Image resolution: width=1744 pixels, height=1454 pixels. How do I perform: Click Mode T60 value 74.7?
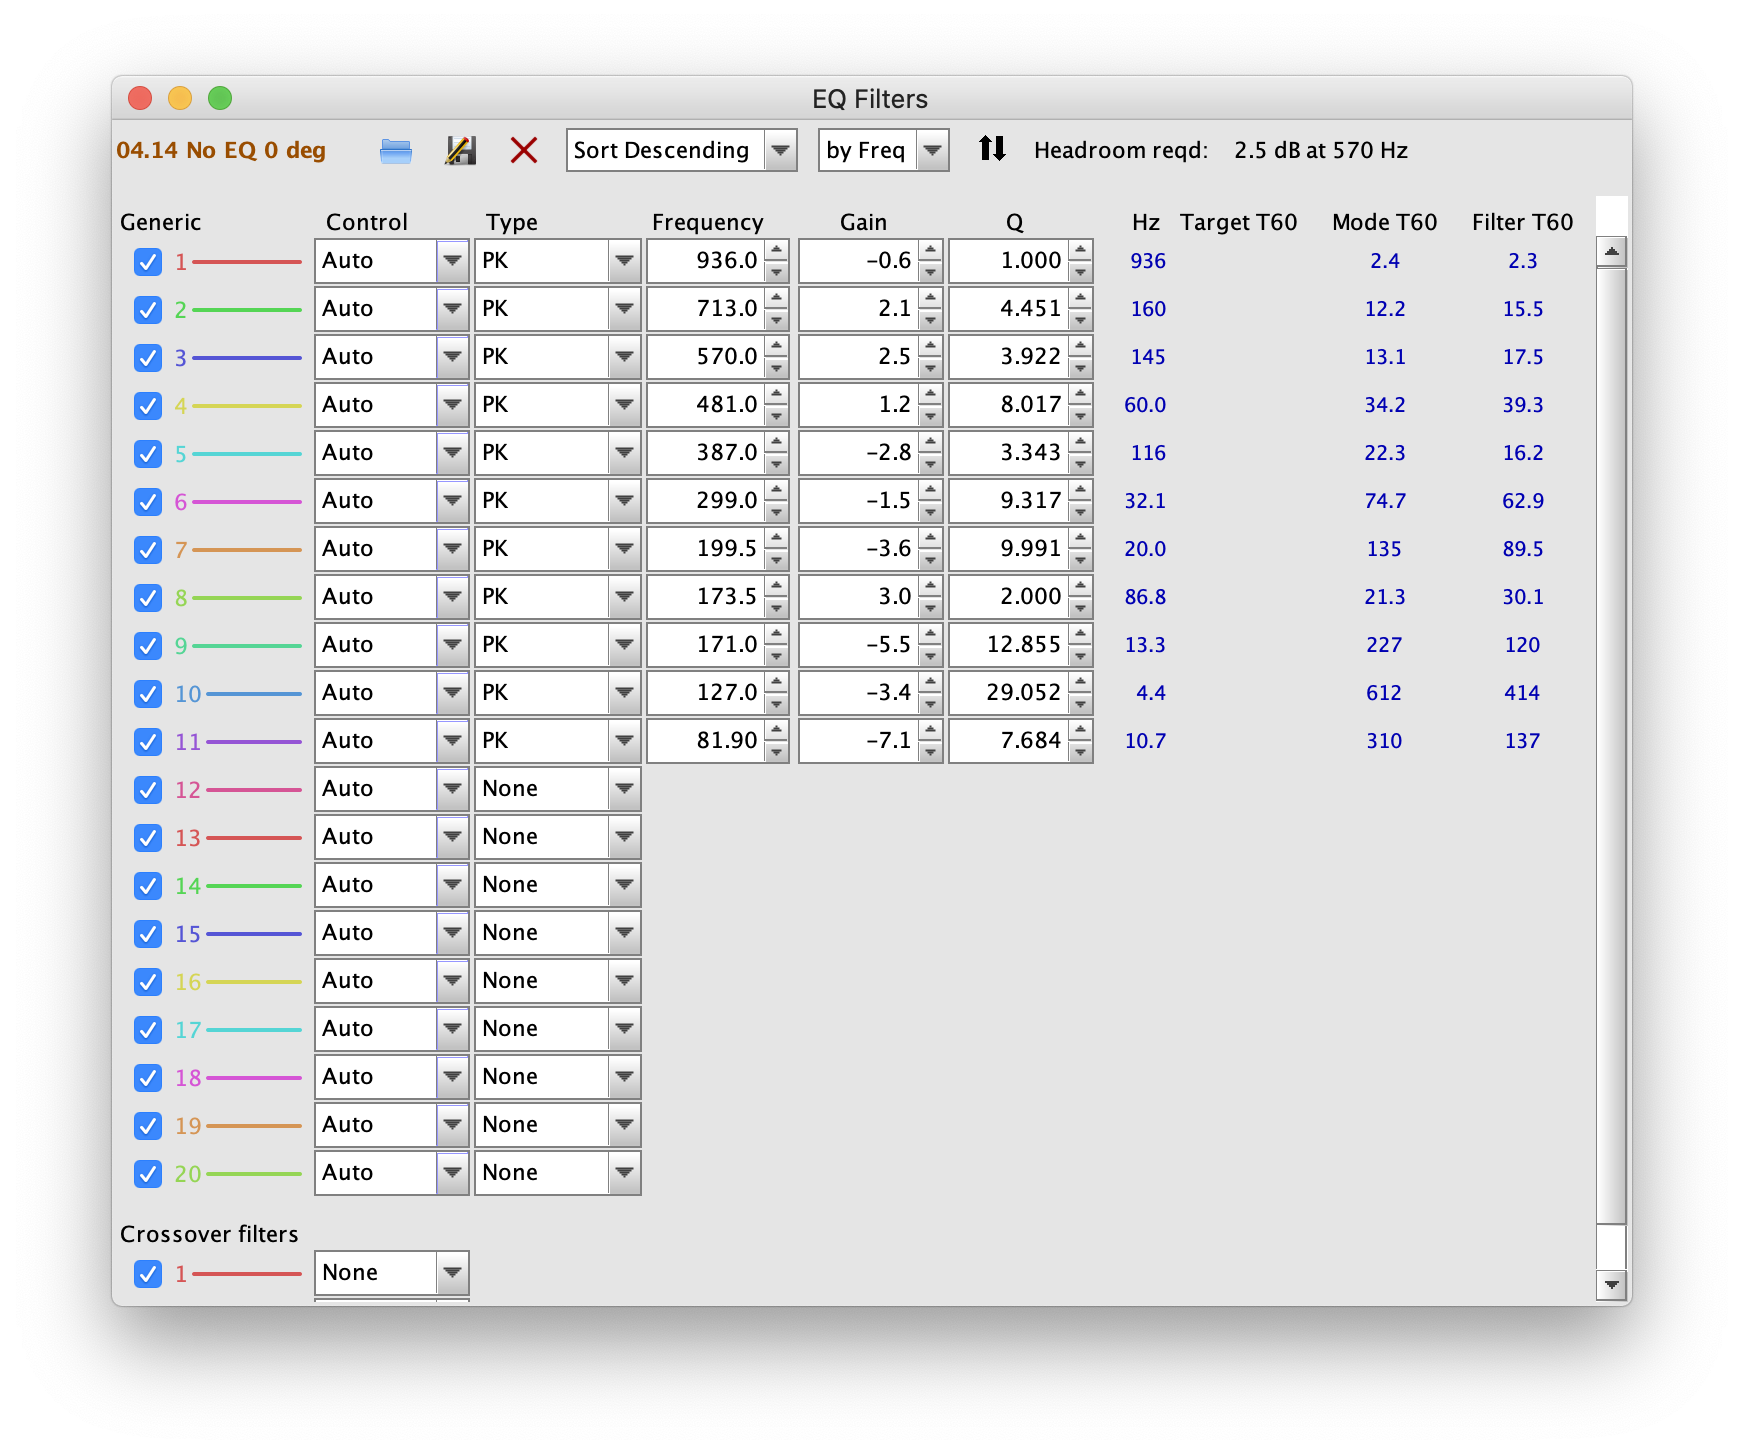click(1385, 501)
